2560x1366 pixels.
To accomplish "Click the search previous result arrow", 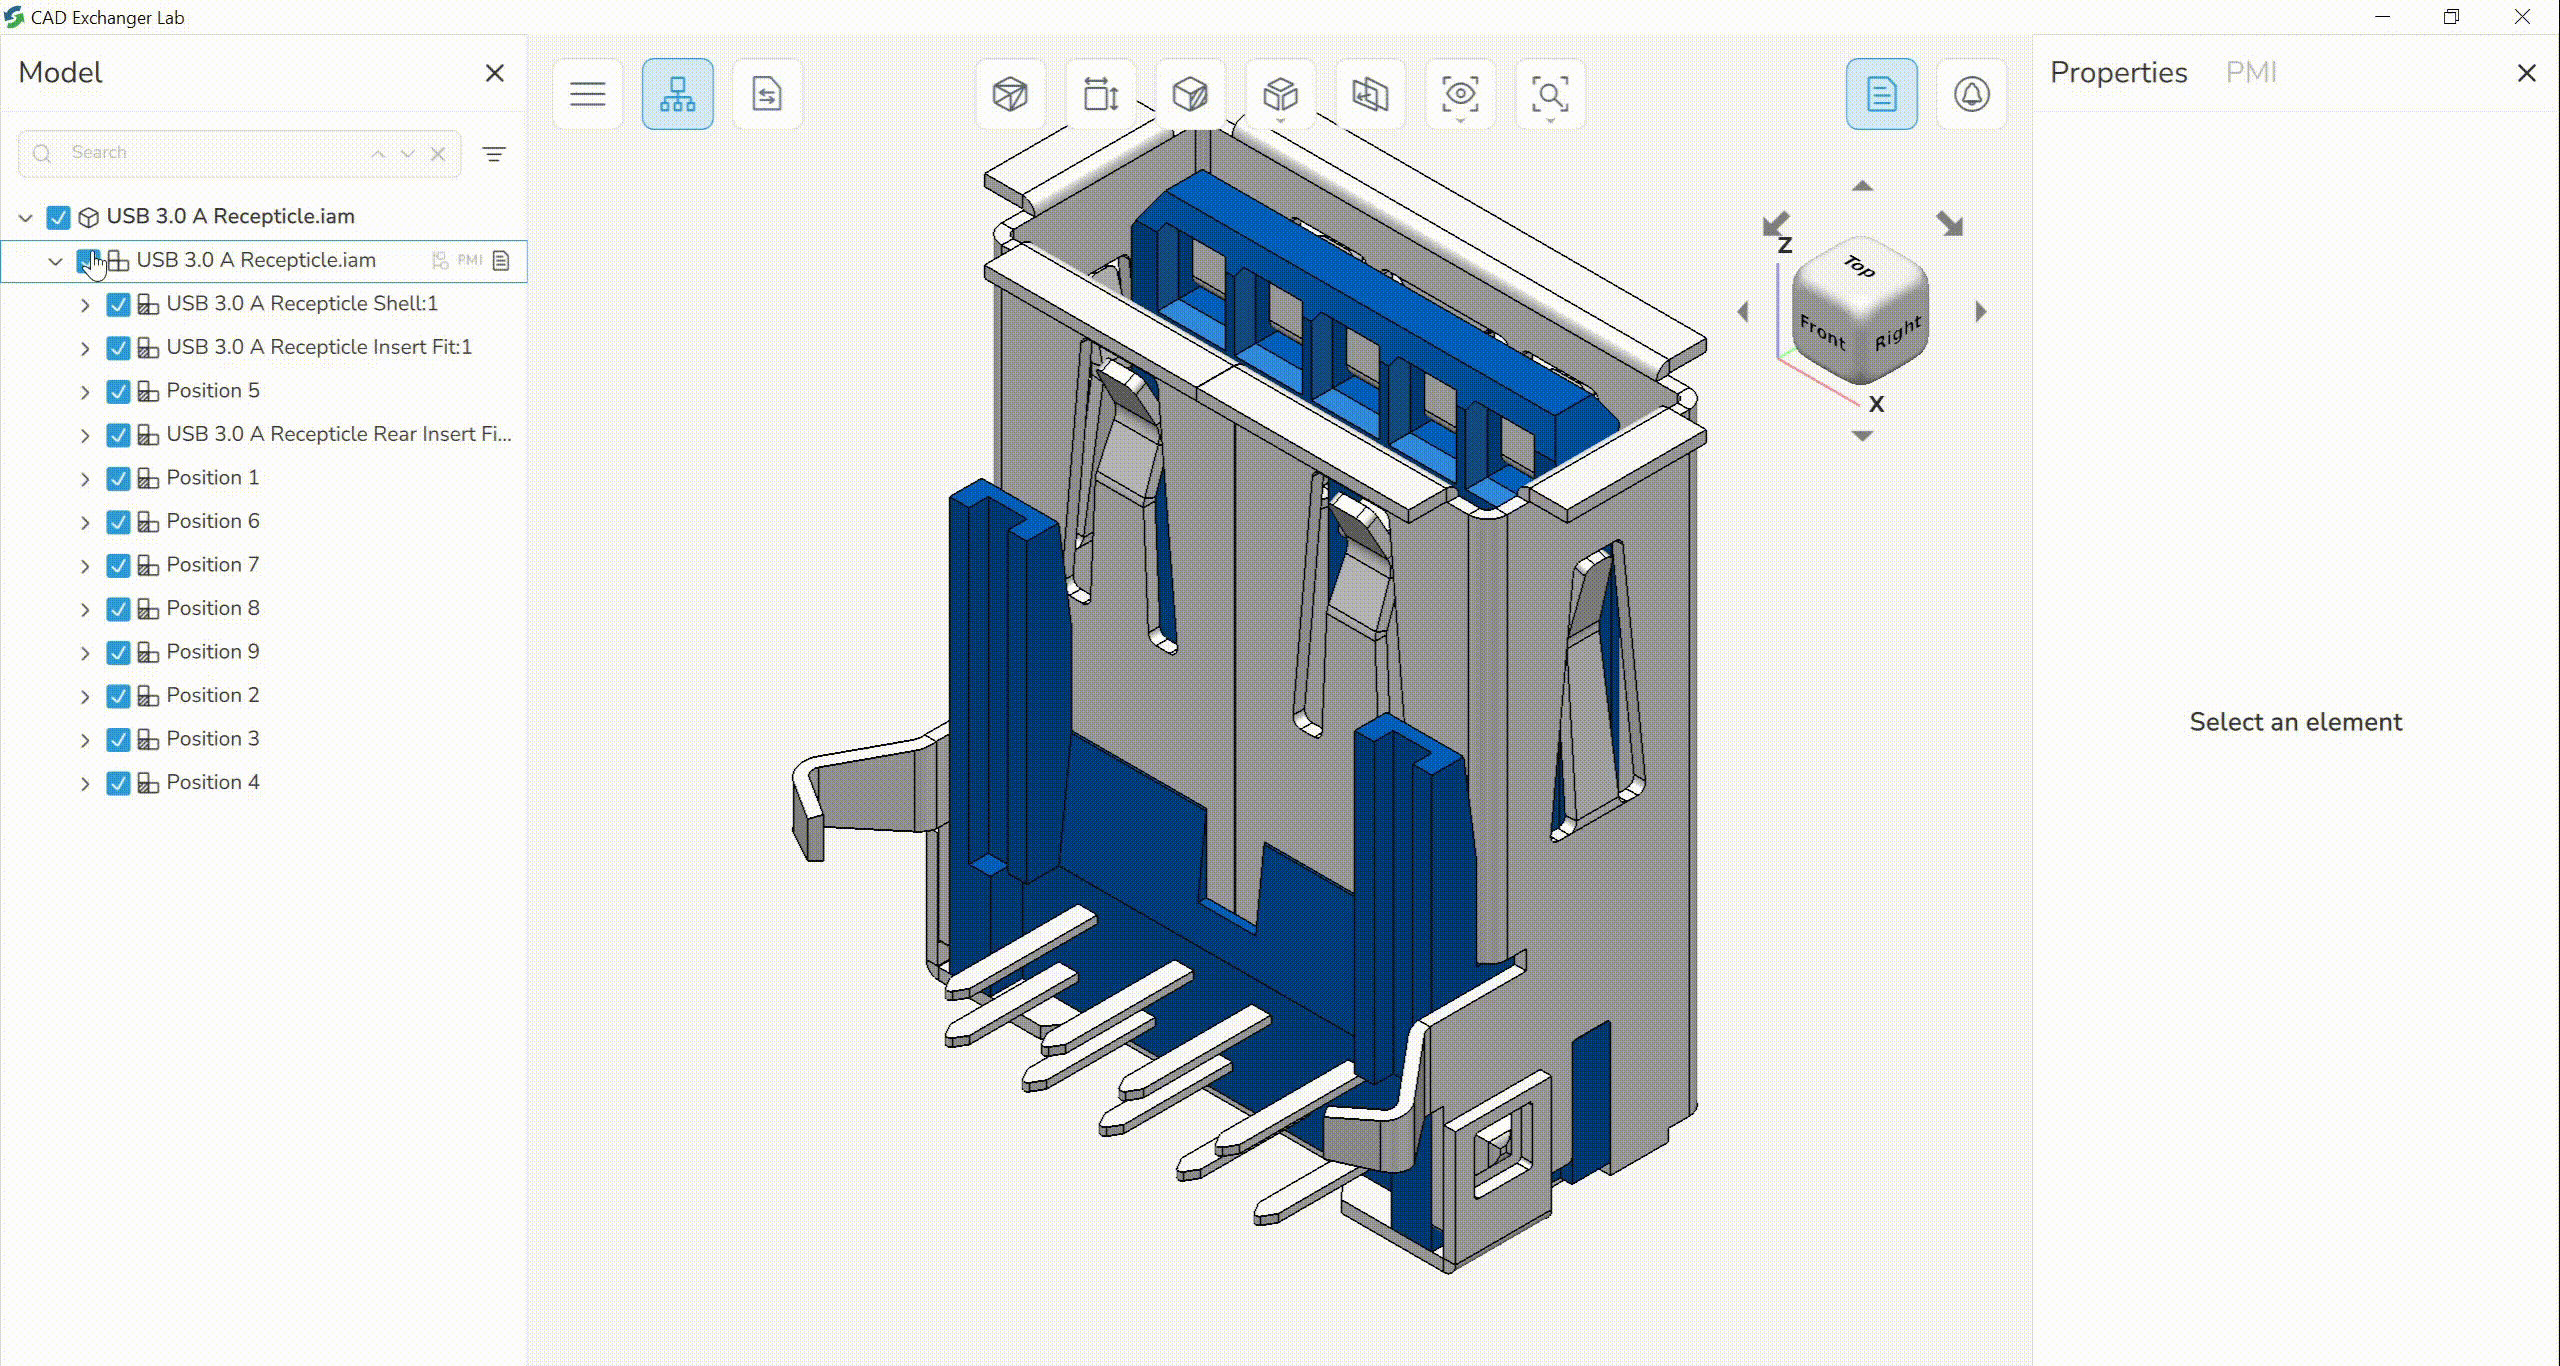I will (378, 153).
